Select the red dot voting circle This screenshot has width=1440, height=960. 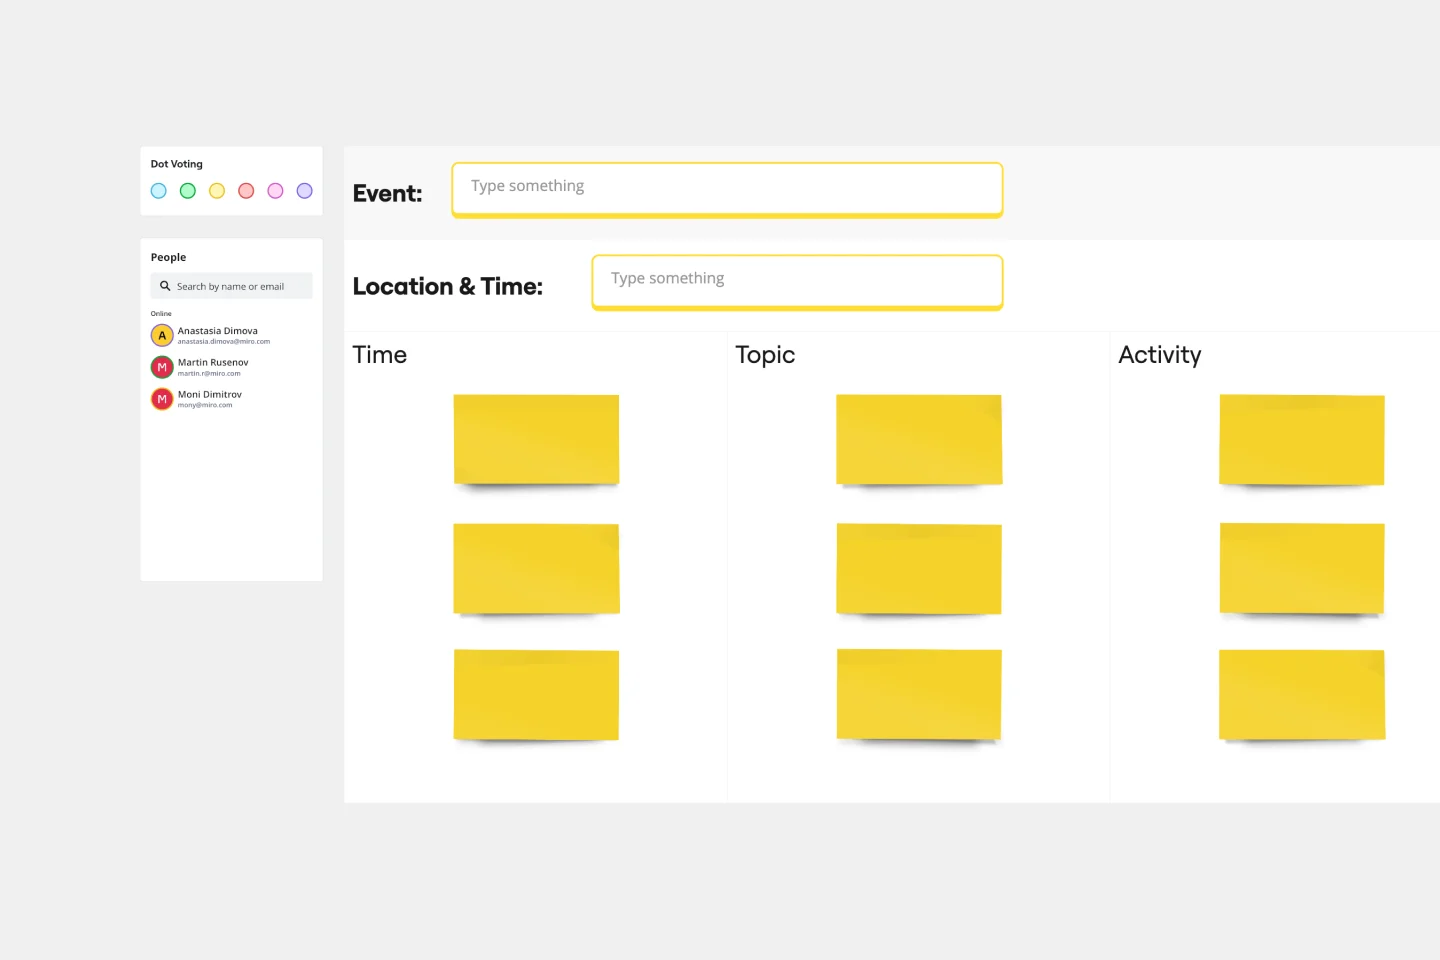point(246,190)
